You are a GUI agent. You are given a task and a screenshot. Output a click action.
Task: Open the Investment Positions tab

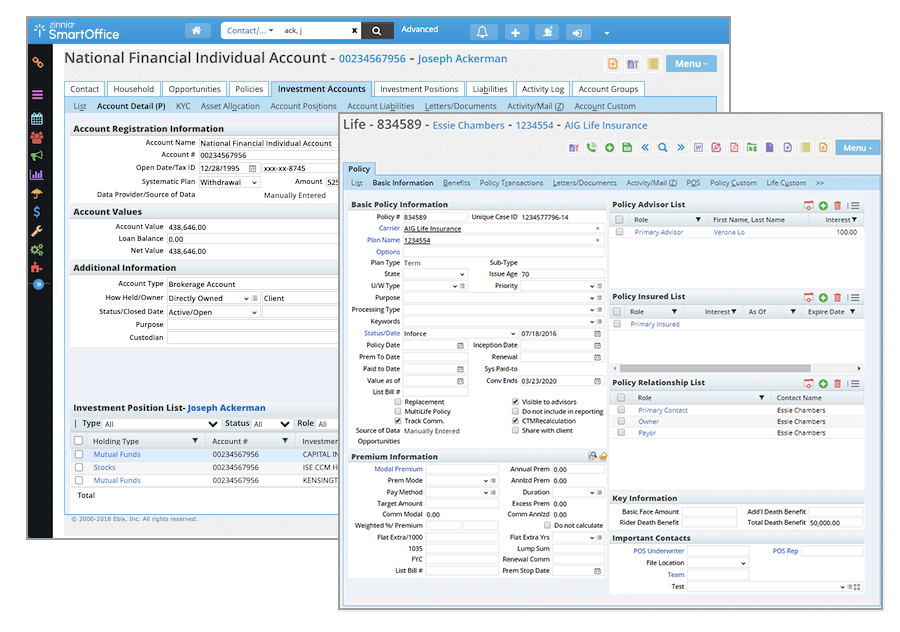tap(419, 89)
